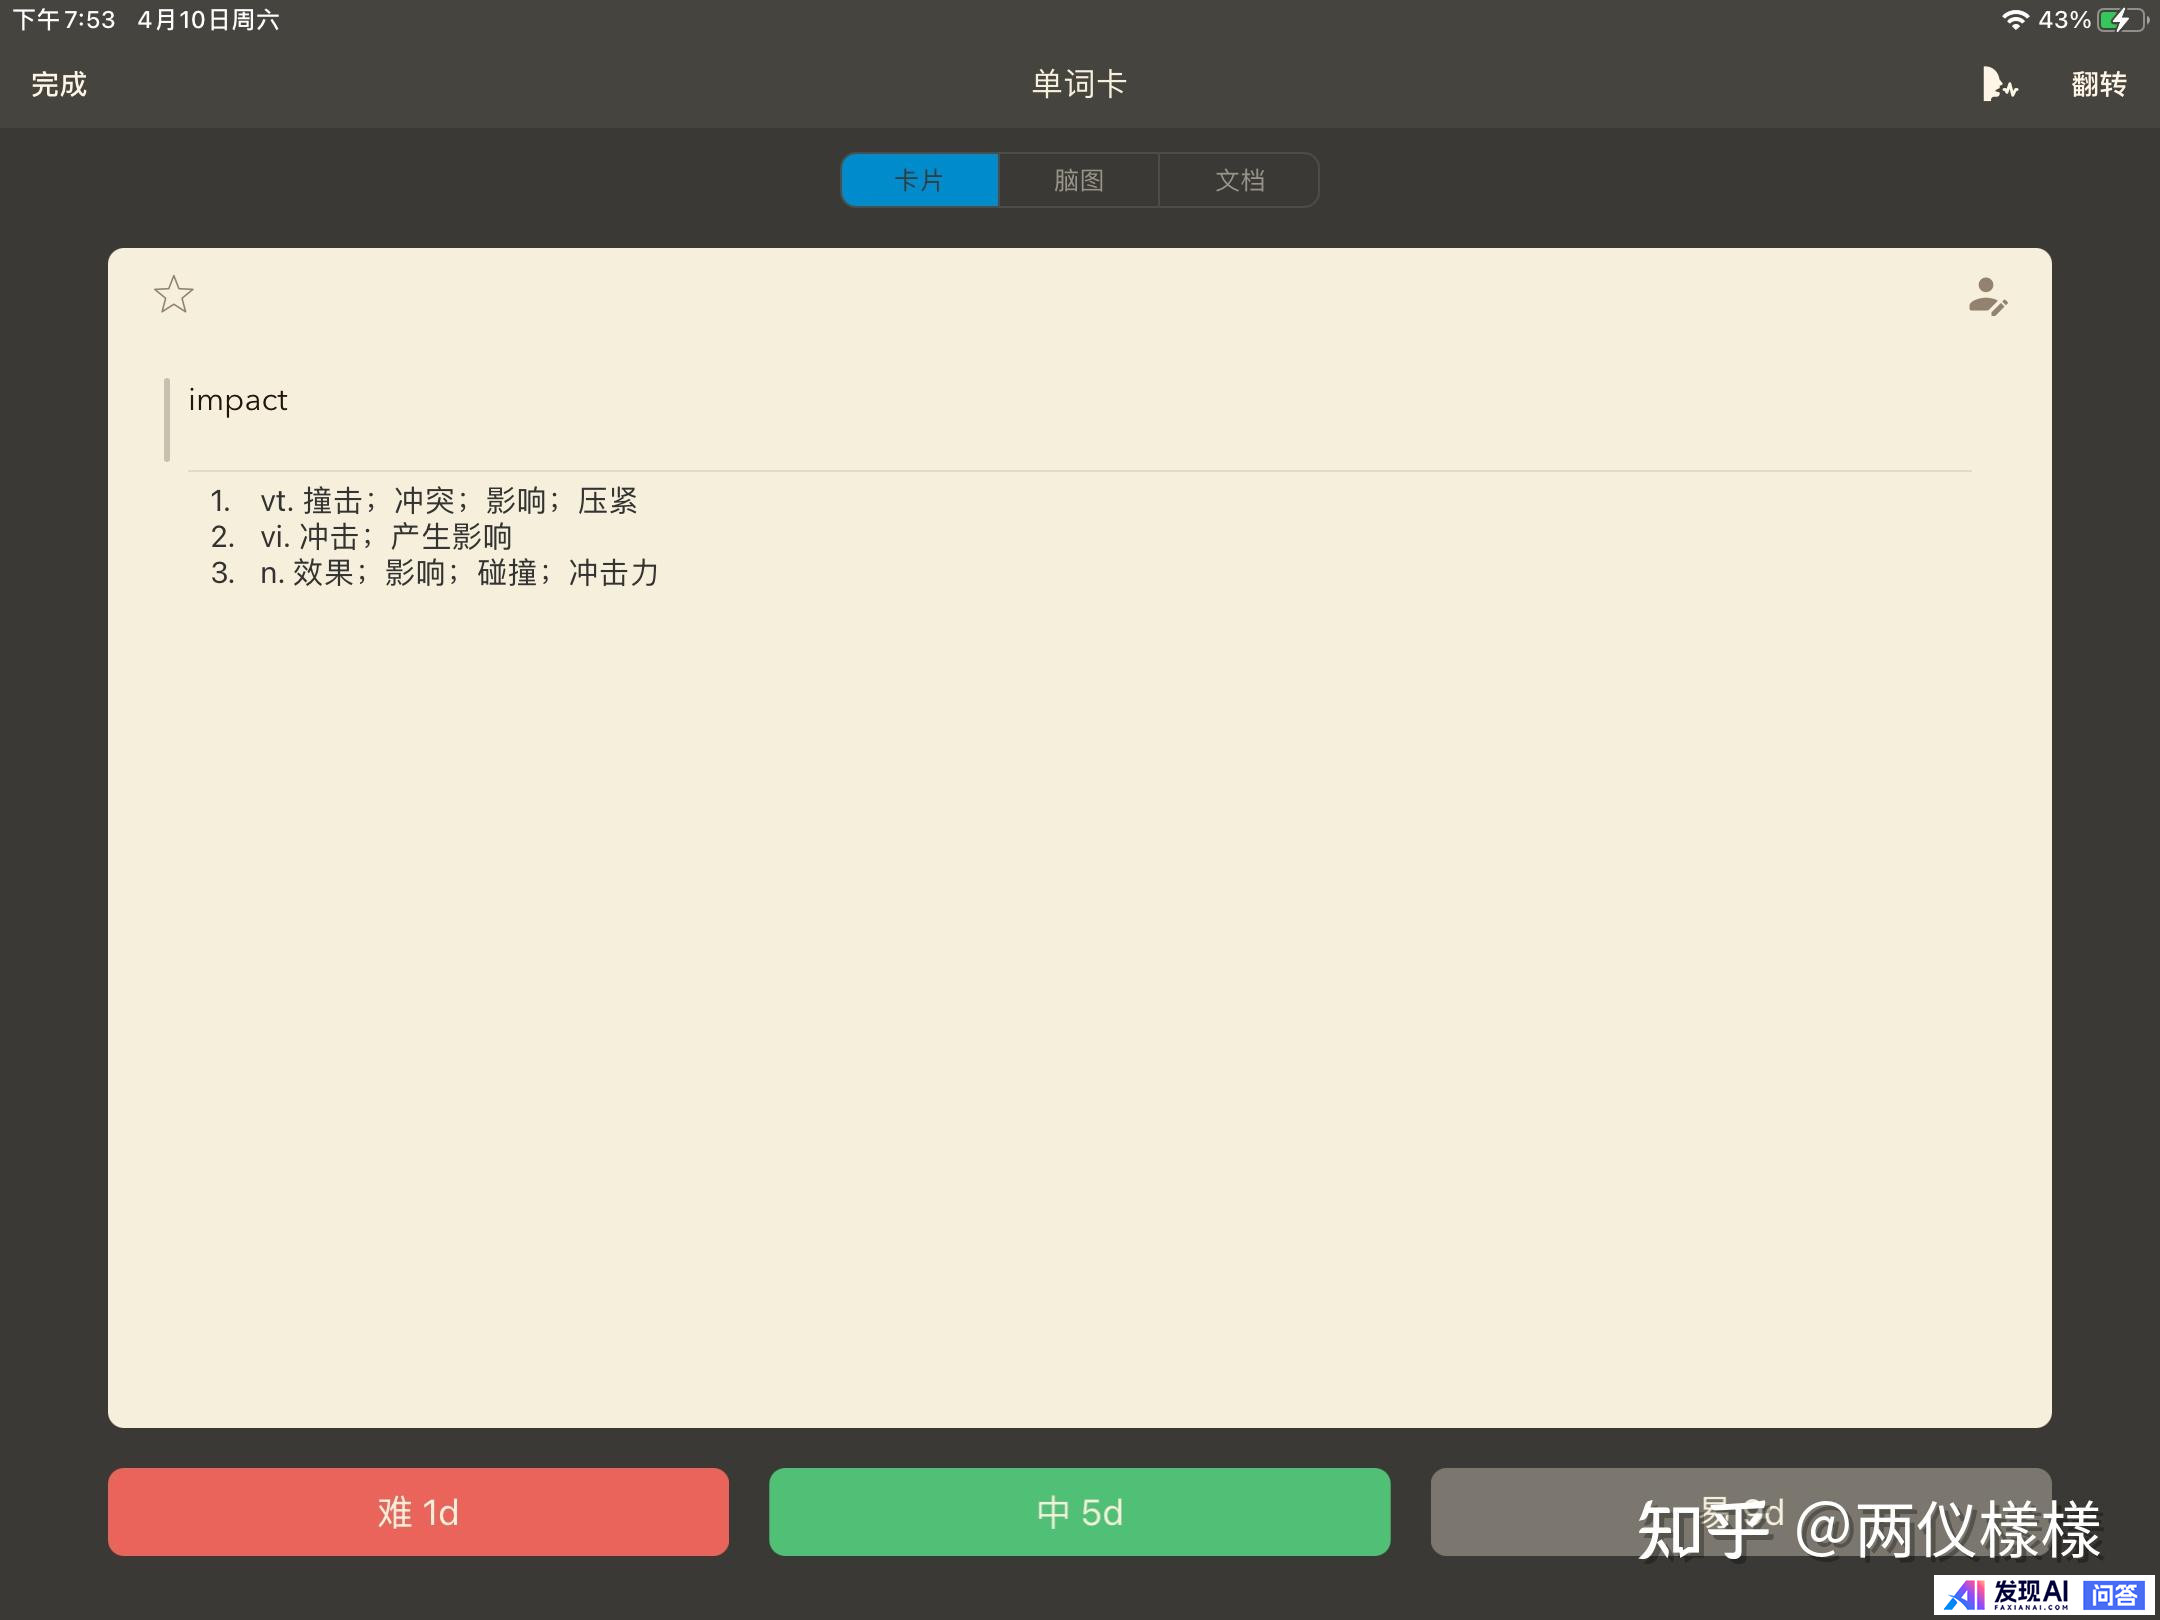Select the 卡片 tab
This screenshot has width=2160, height=1620.
point(920,181)
